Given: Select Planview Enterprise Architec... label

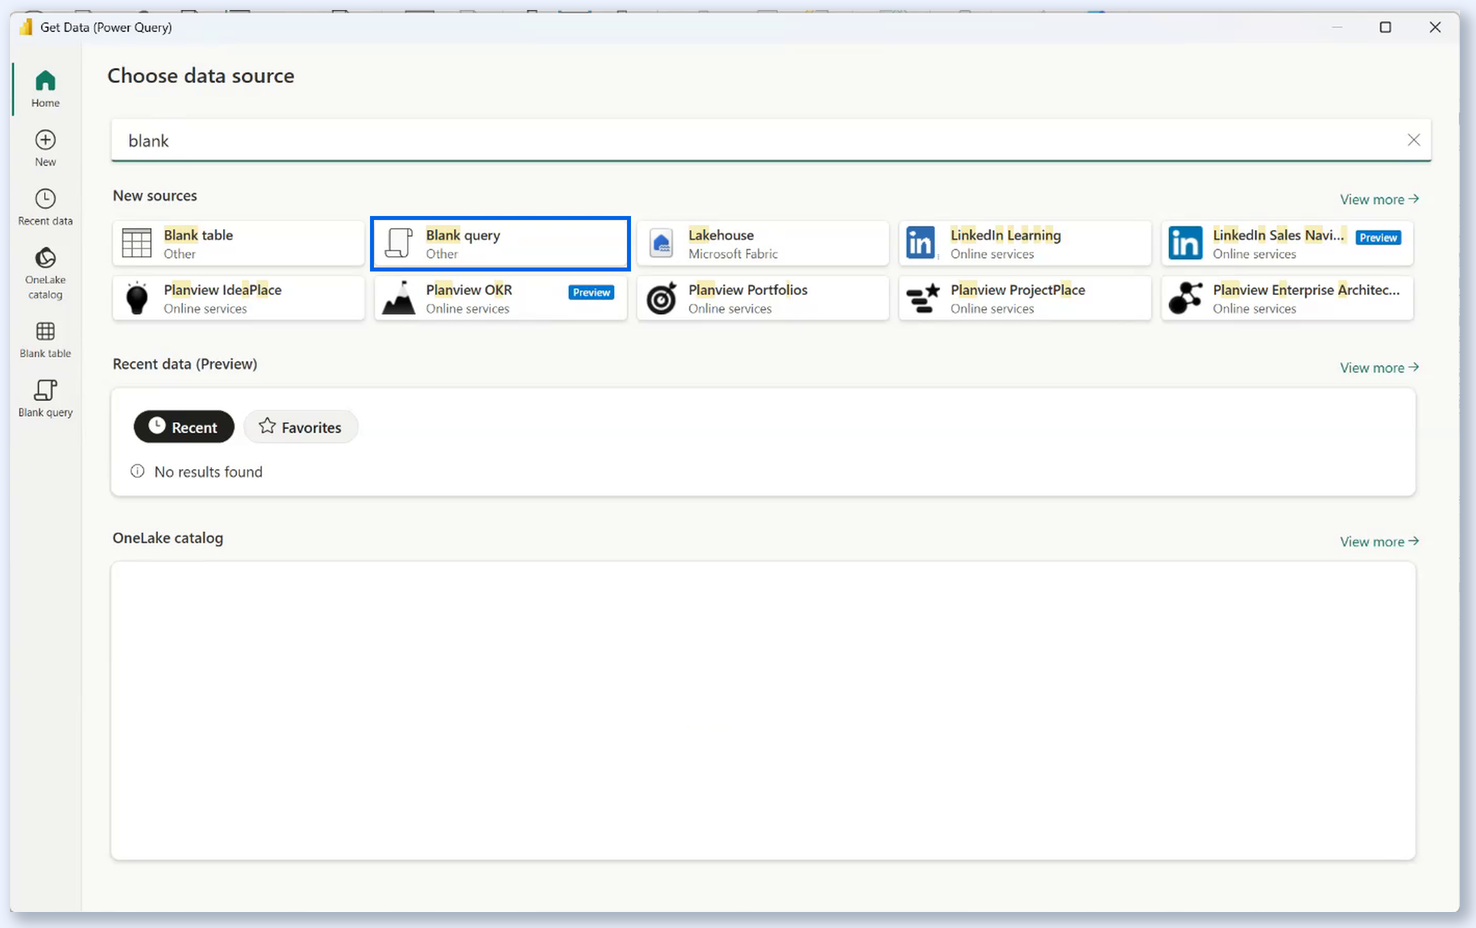Looking at the screenshot, I should click(1306, 290).
